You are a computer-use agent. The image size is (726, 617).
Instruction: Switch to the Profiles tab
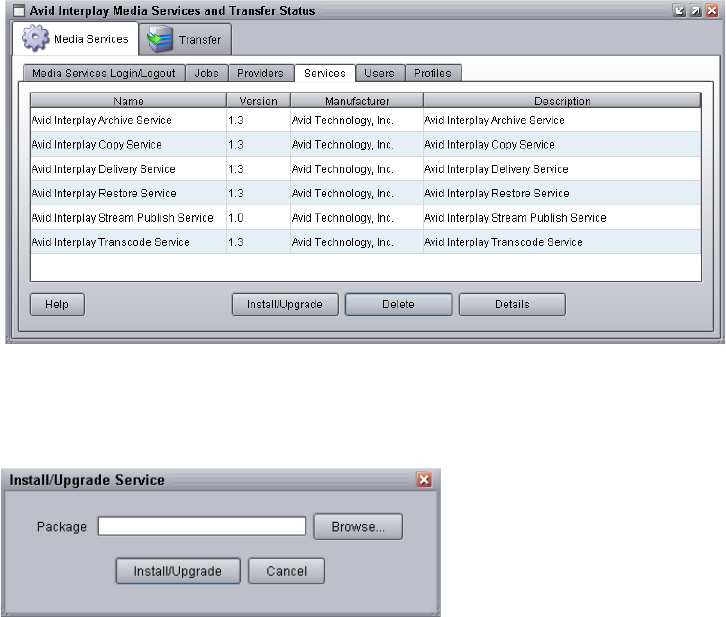click(x=433, y=73)
